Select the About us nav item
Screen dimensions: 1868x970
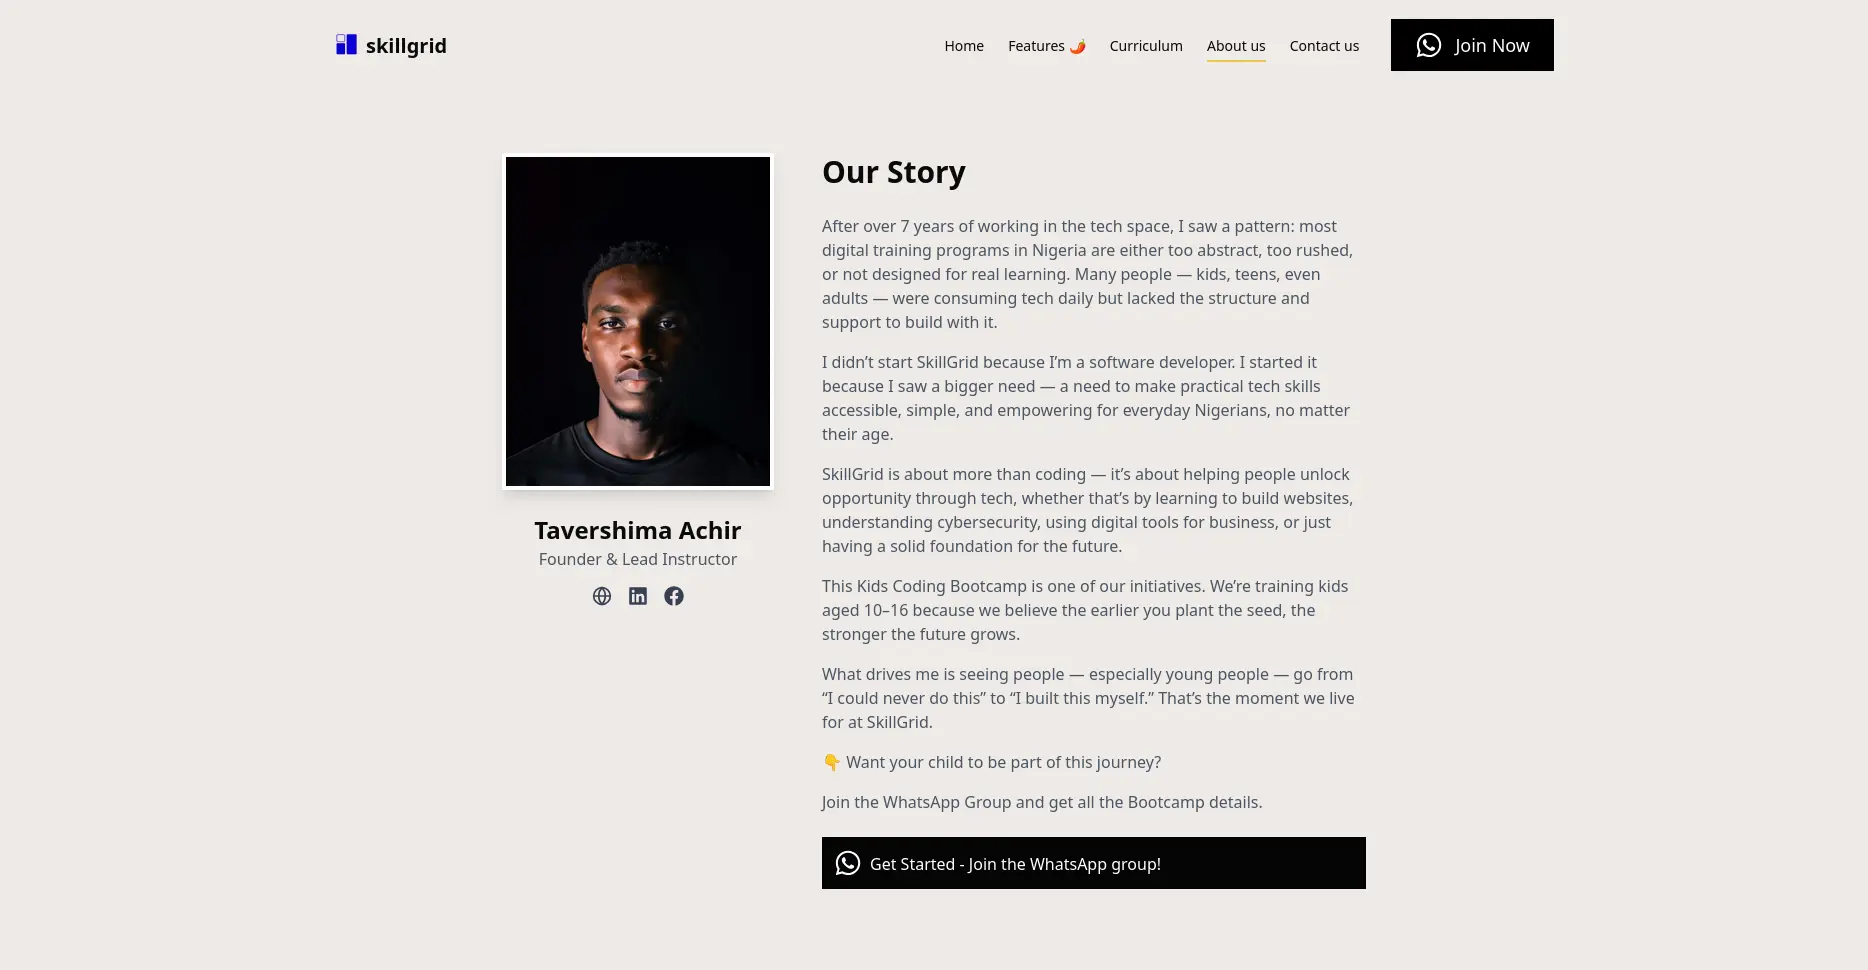point(1236,46)
